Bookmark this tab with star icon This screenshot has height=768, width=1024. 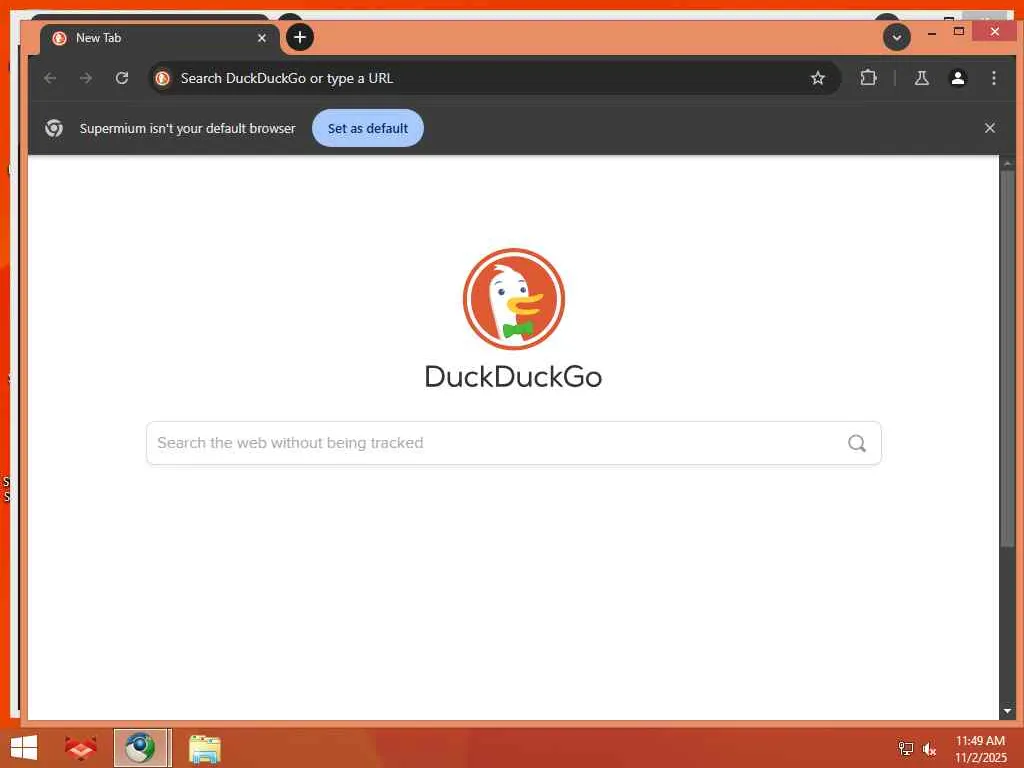818,78
